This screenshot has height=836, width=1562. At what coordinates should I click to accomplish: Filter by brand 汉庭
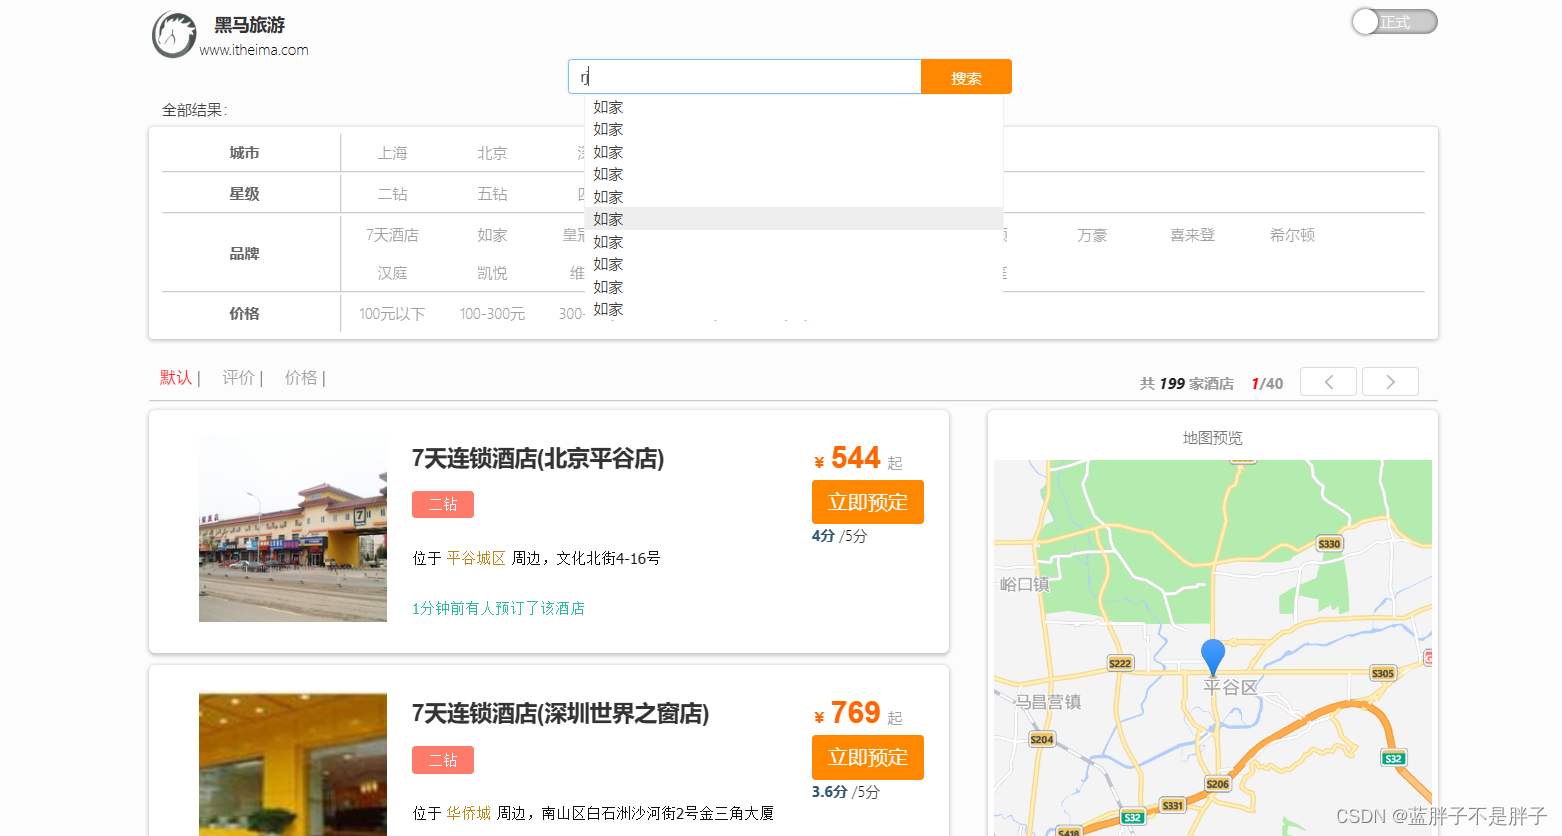coord(392,273)
